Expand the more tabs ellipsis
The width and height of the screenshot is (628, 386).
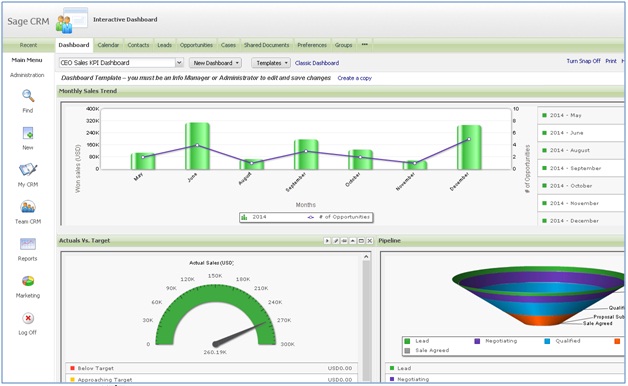click(364, 44)
